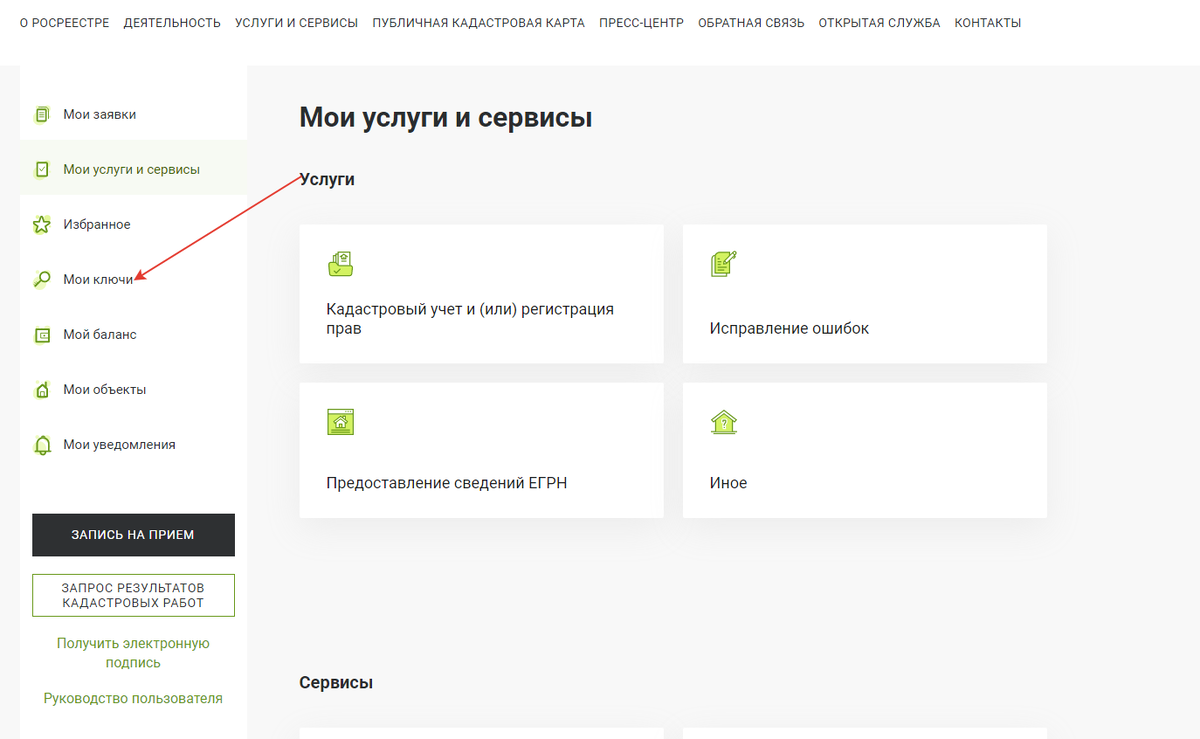Open Мои заявки in sidebar
The width and height of the screenshot is (1200, 739).
99,114
